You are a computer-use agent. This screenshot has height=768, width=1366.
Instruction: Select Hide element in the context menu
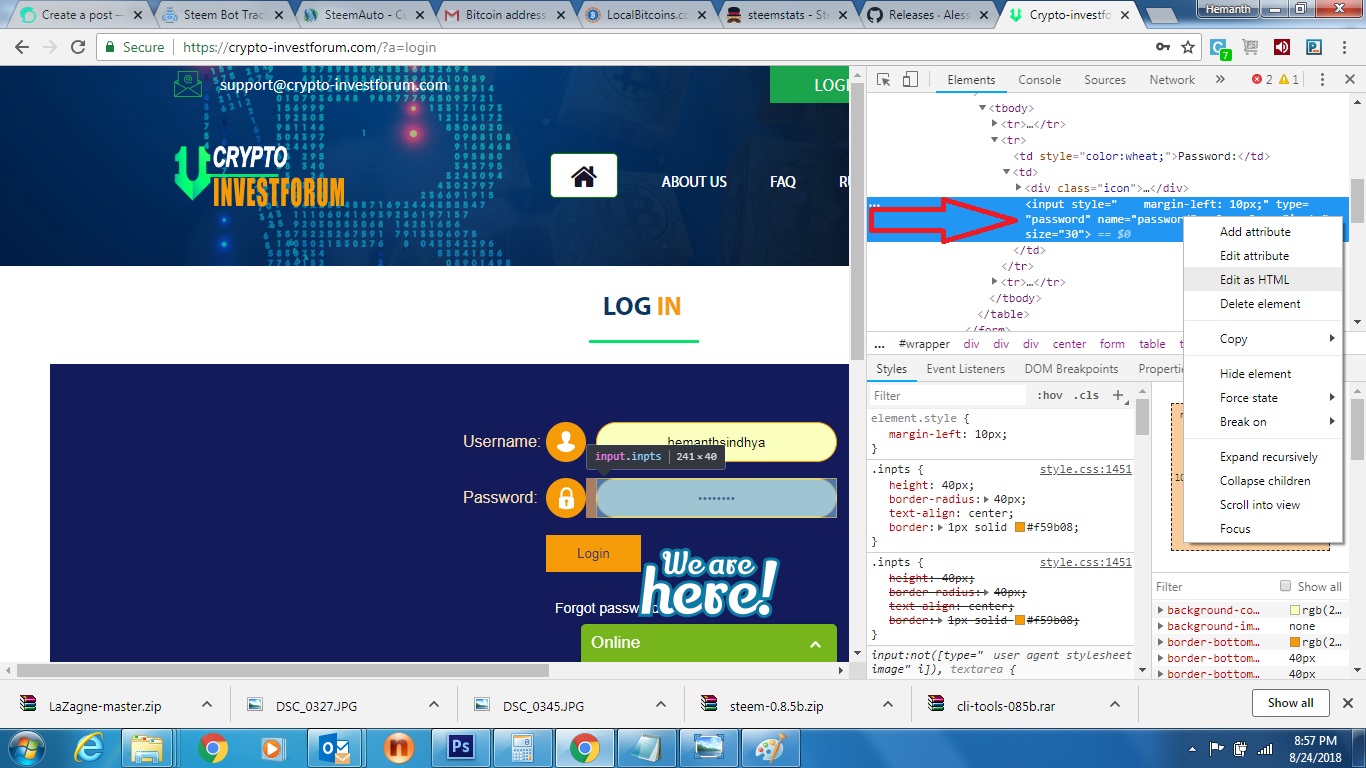tap(1262, 374)
